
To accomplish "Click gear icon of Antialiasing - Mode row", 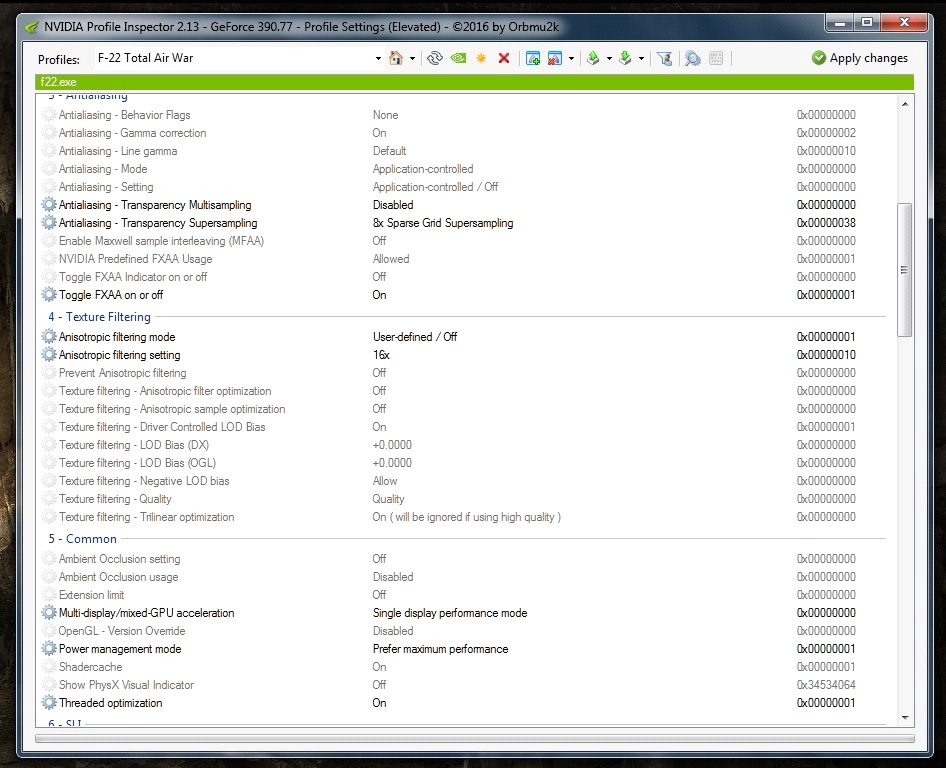I will pyautogui.click(x=49, y=169).
